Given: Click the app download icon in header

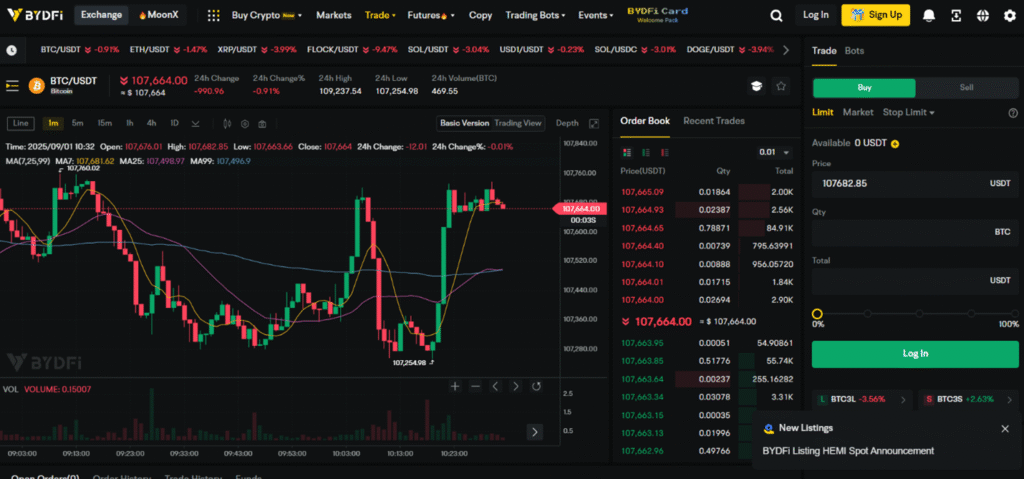Looking at the screenshot, I should point(956,15).
